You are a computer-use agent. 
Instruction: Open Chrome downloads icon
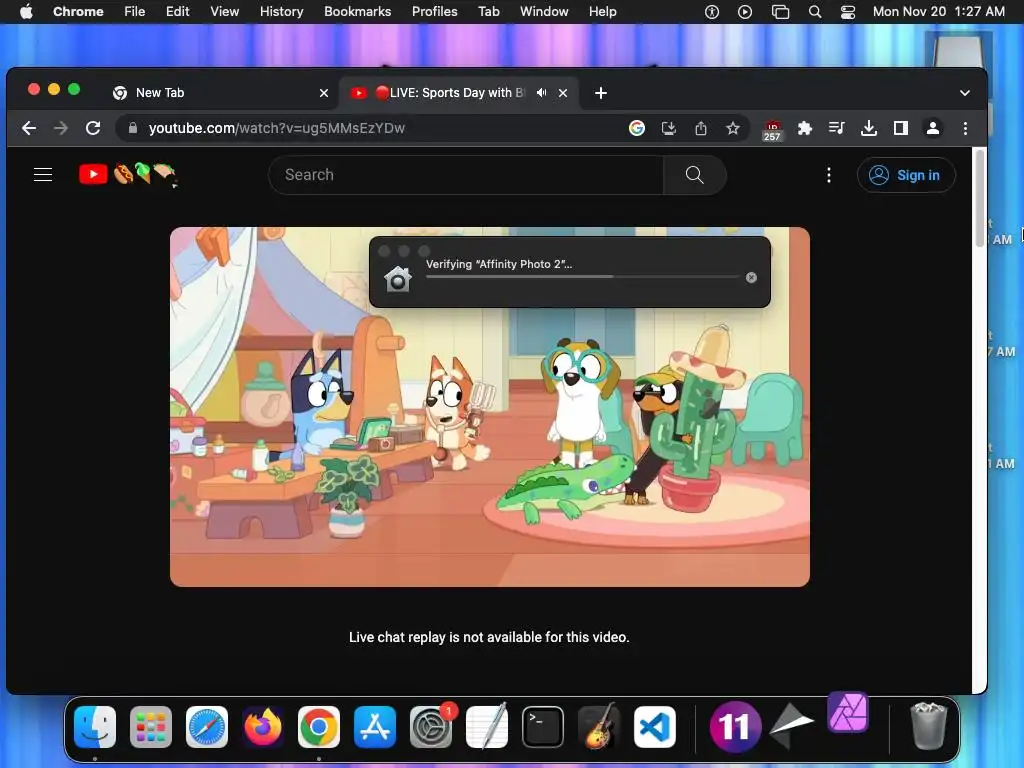[x=869, y=128]
